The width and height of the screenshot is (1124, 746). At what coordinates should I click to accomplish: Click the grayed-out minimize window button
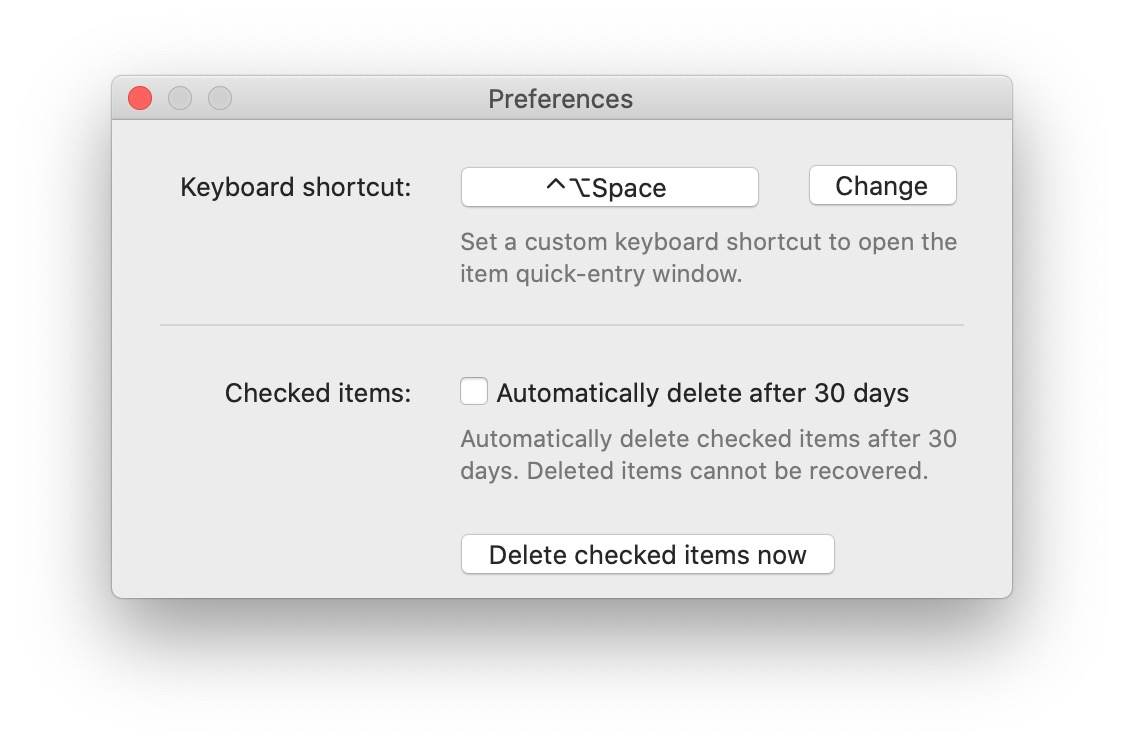(180, 98)
